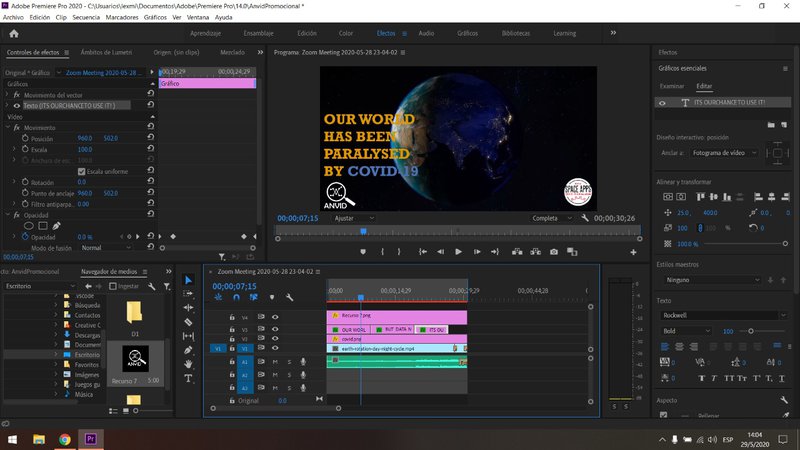Step forward one frame
The image size is (800, 450).
[477, 252]
